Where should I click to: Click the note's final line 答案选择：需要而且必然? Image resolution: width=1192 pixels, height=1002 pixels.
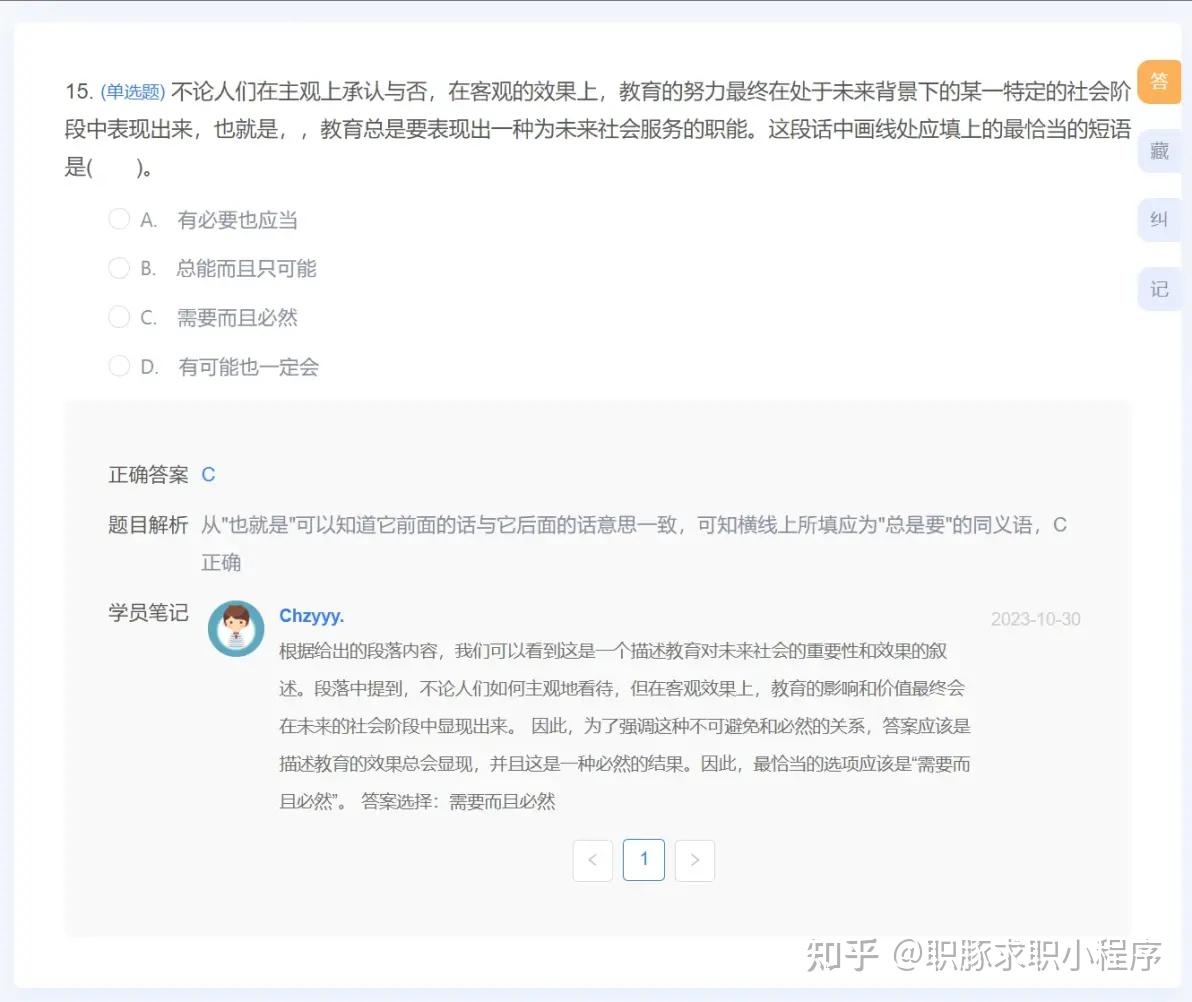[x=458, y=801]
